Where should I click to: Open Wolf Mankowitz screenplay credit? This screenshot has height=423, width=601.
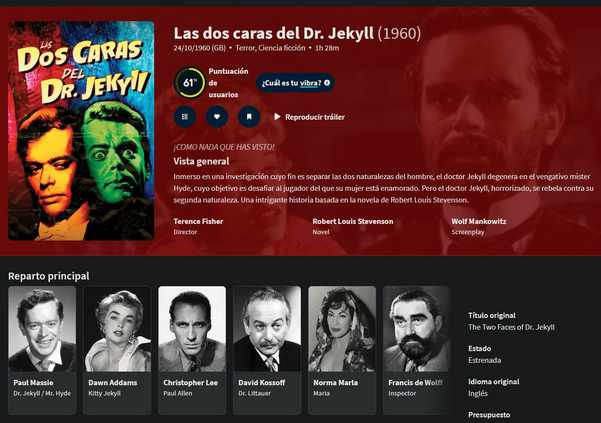(x=479, y=221)
